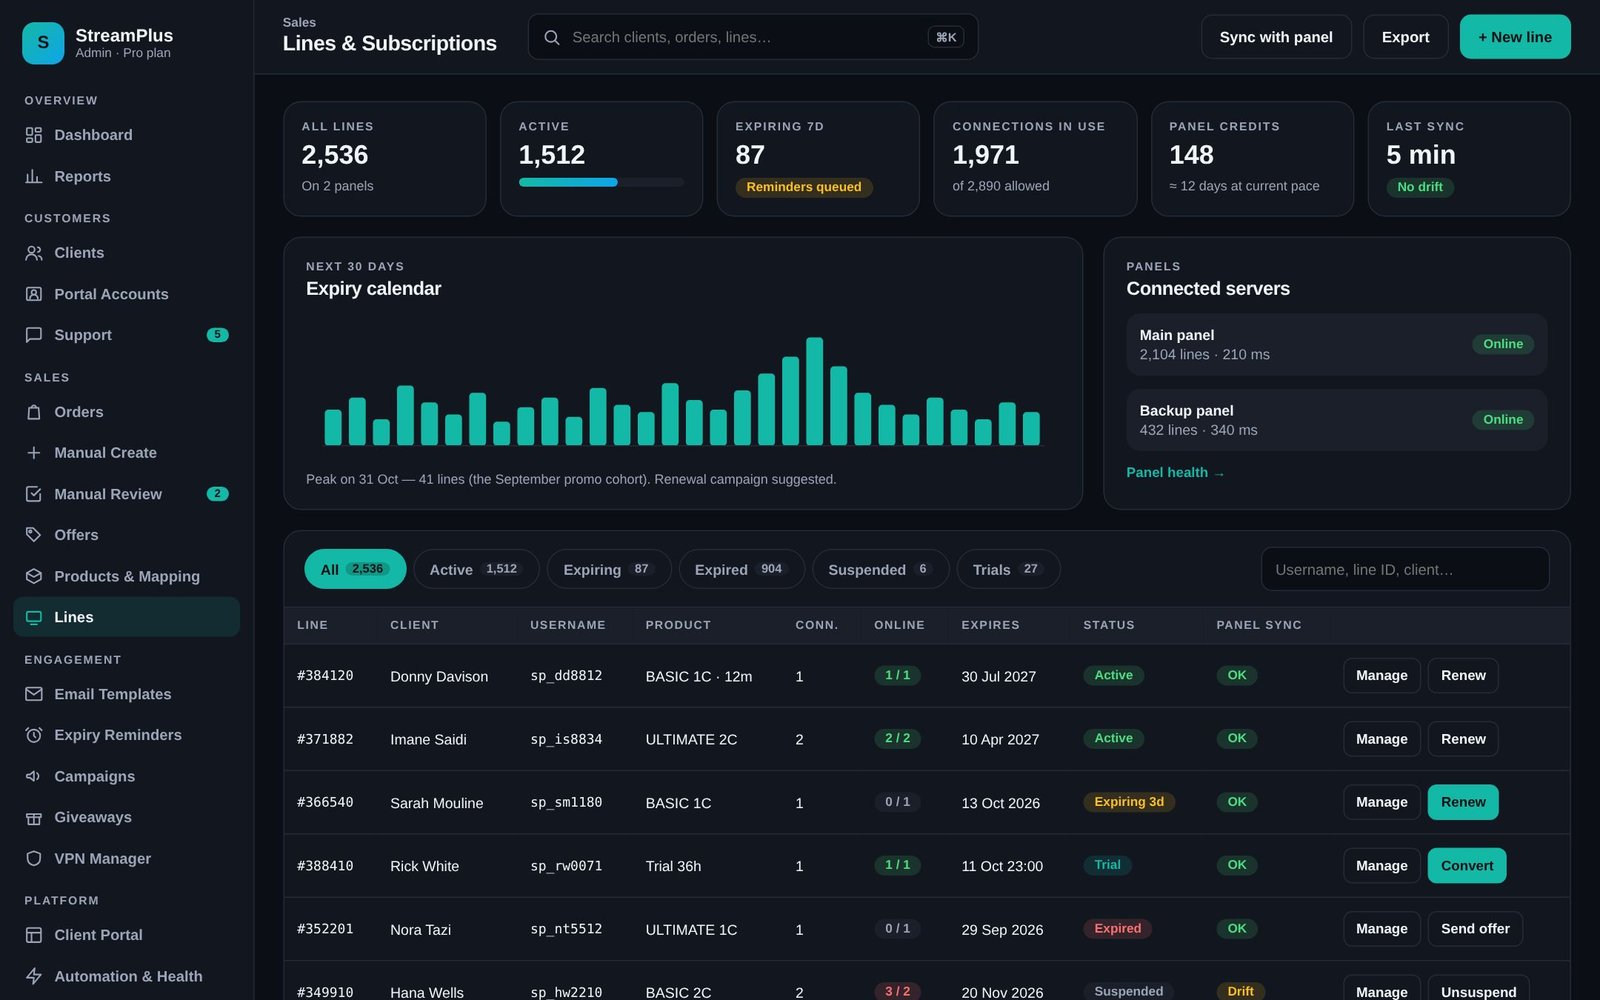Open Dashboard via its grid icon

pyautogui.click(x=34, y=135)
